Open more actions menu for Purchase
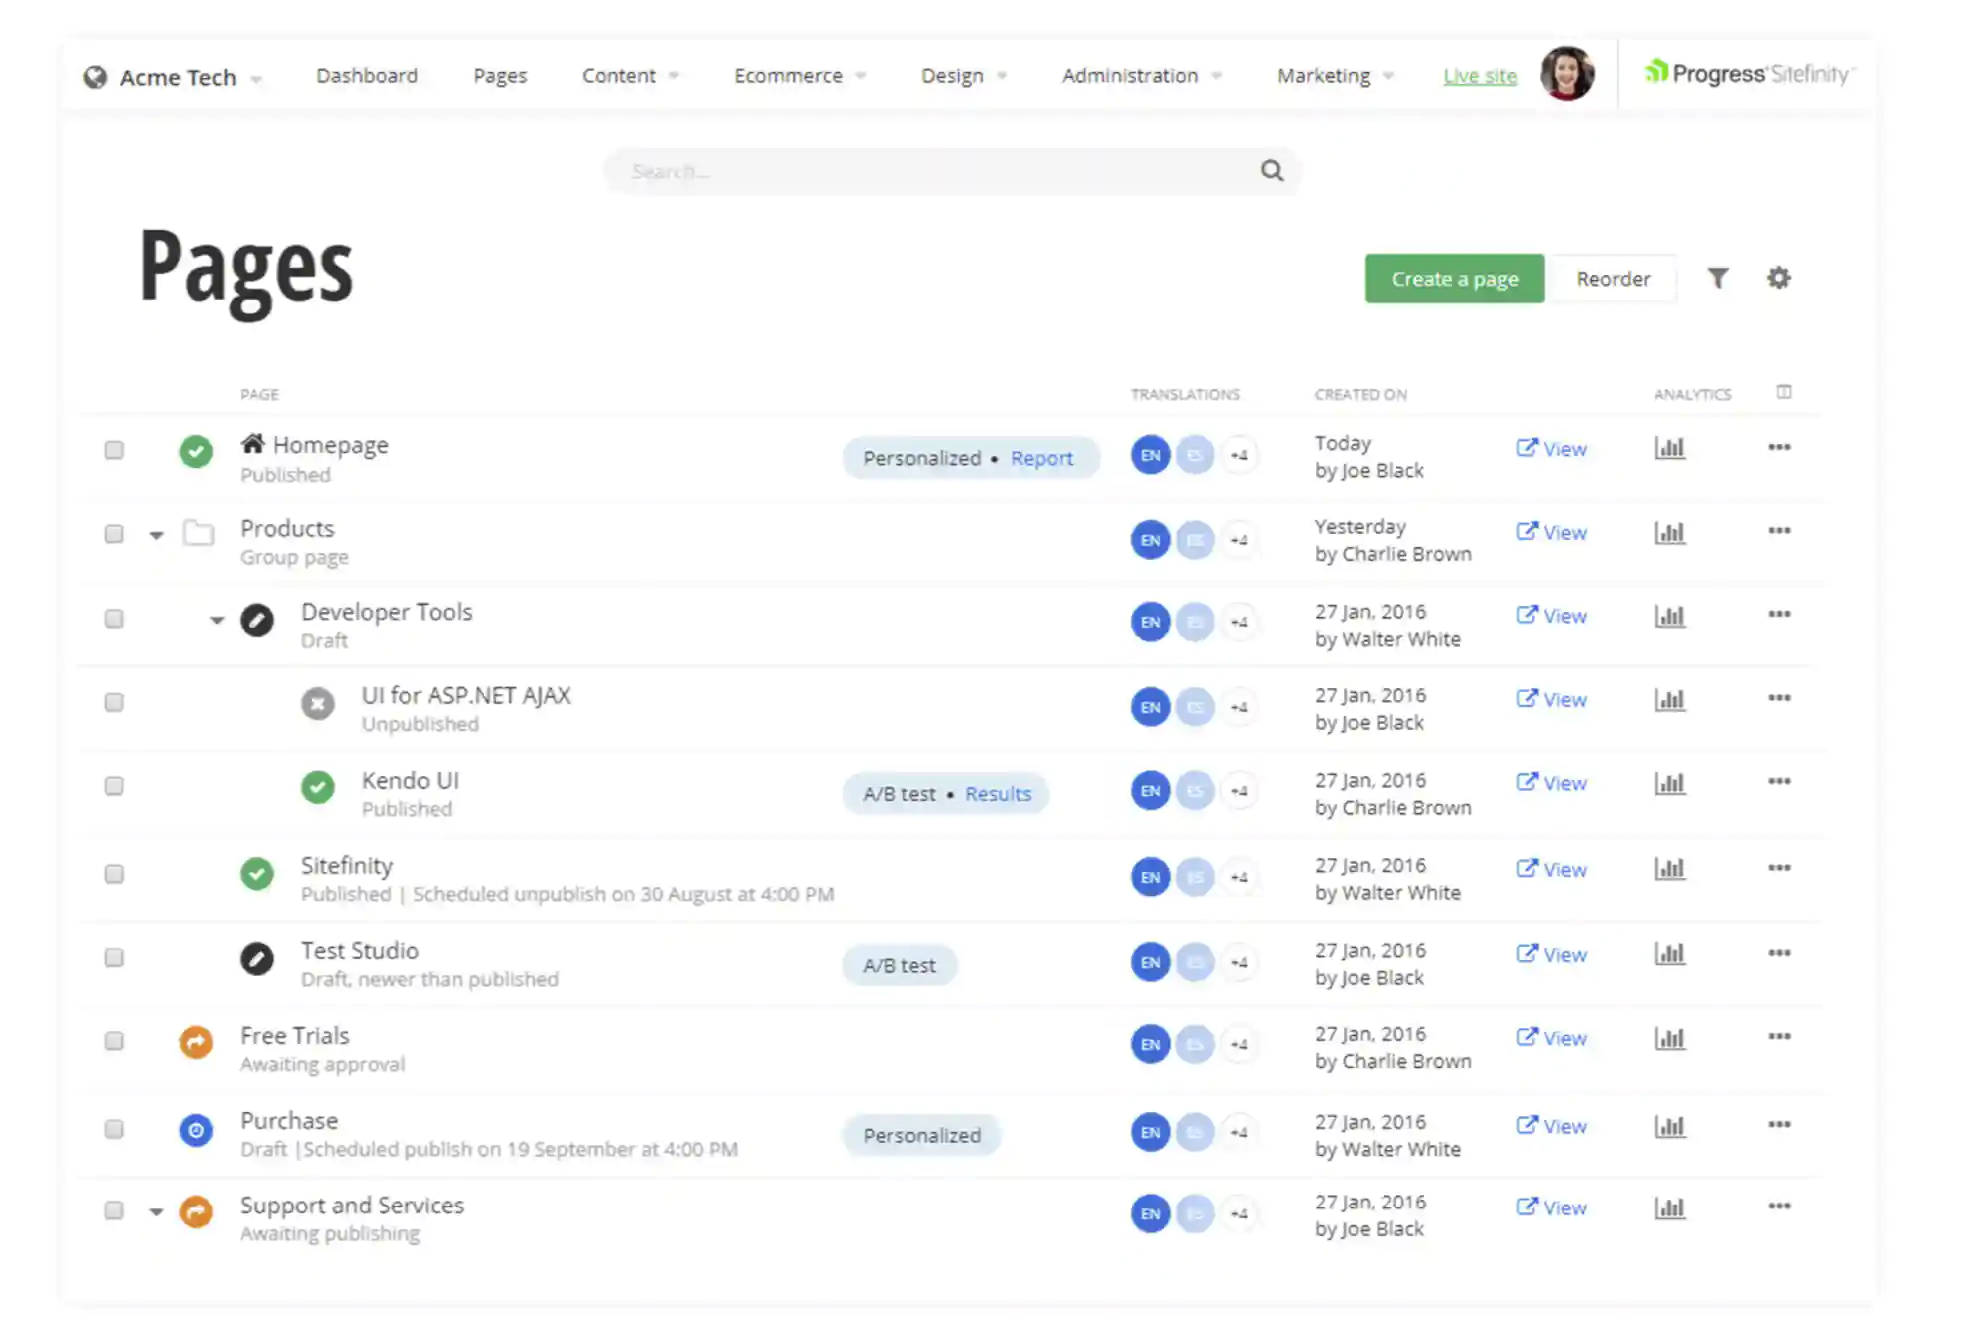 [1779, 1125]
